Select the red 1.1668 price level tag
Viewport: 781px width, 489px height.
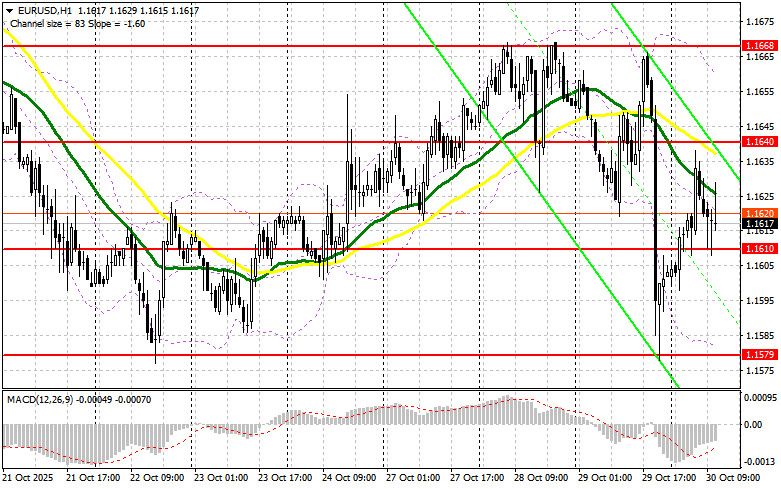click(759, 46)
